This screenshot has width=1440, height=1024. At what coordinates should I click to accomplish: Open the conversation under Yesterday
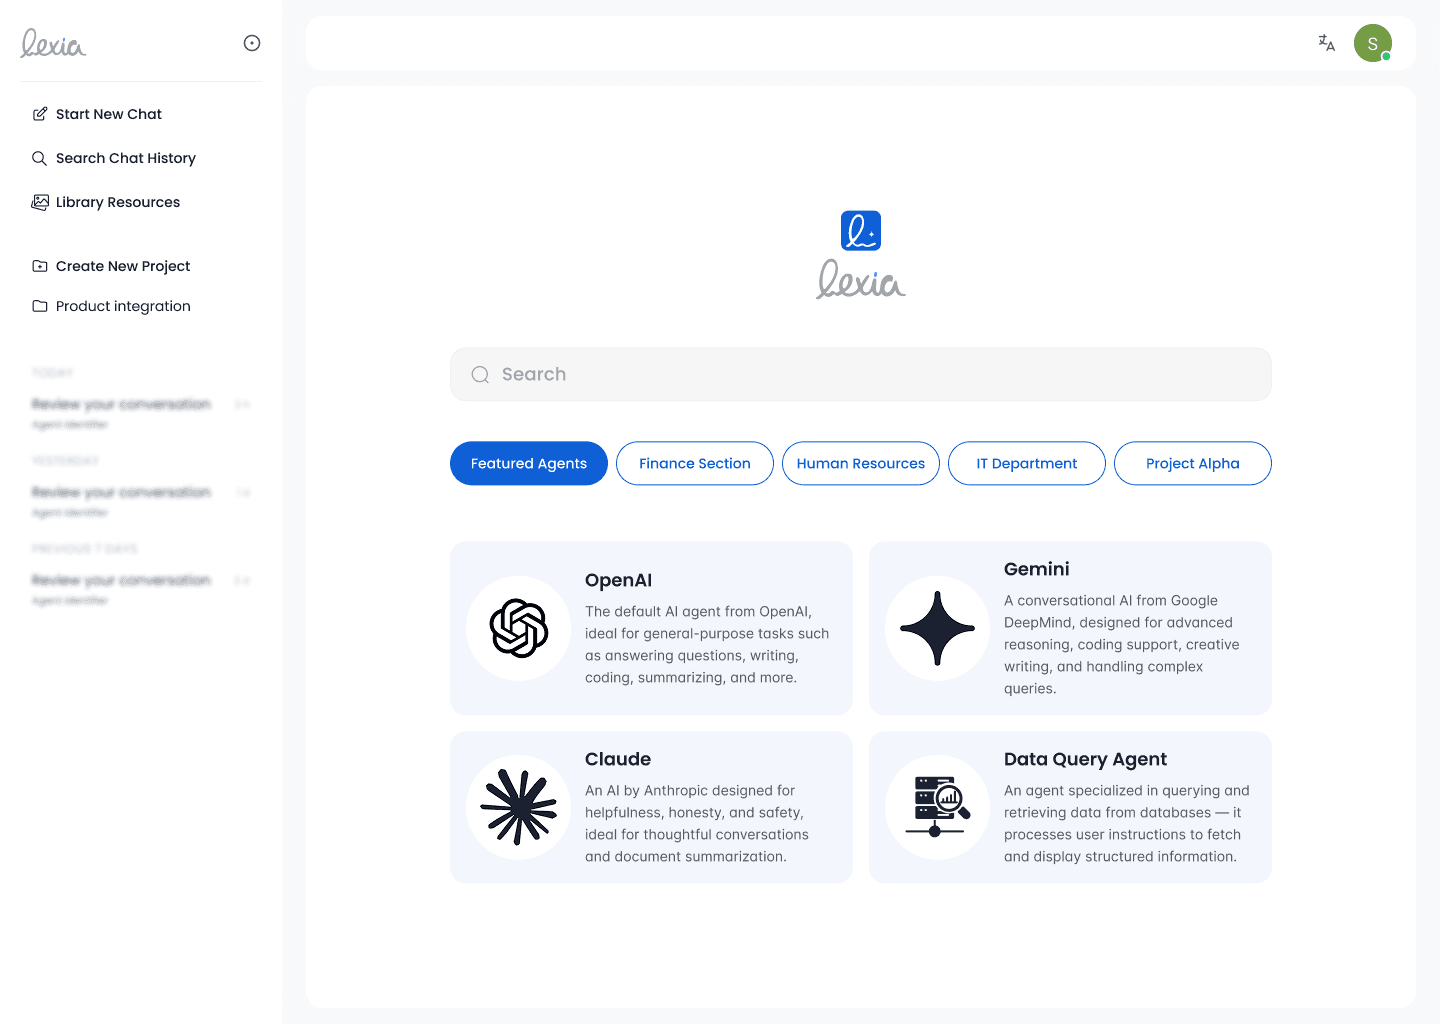(x=141, y=500)
